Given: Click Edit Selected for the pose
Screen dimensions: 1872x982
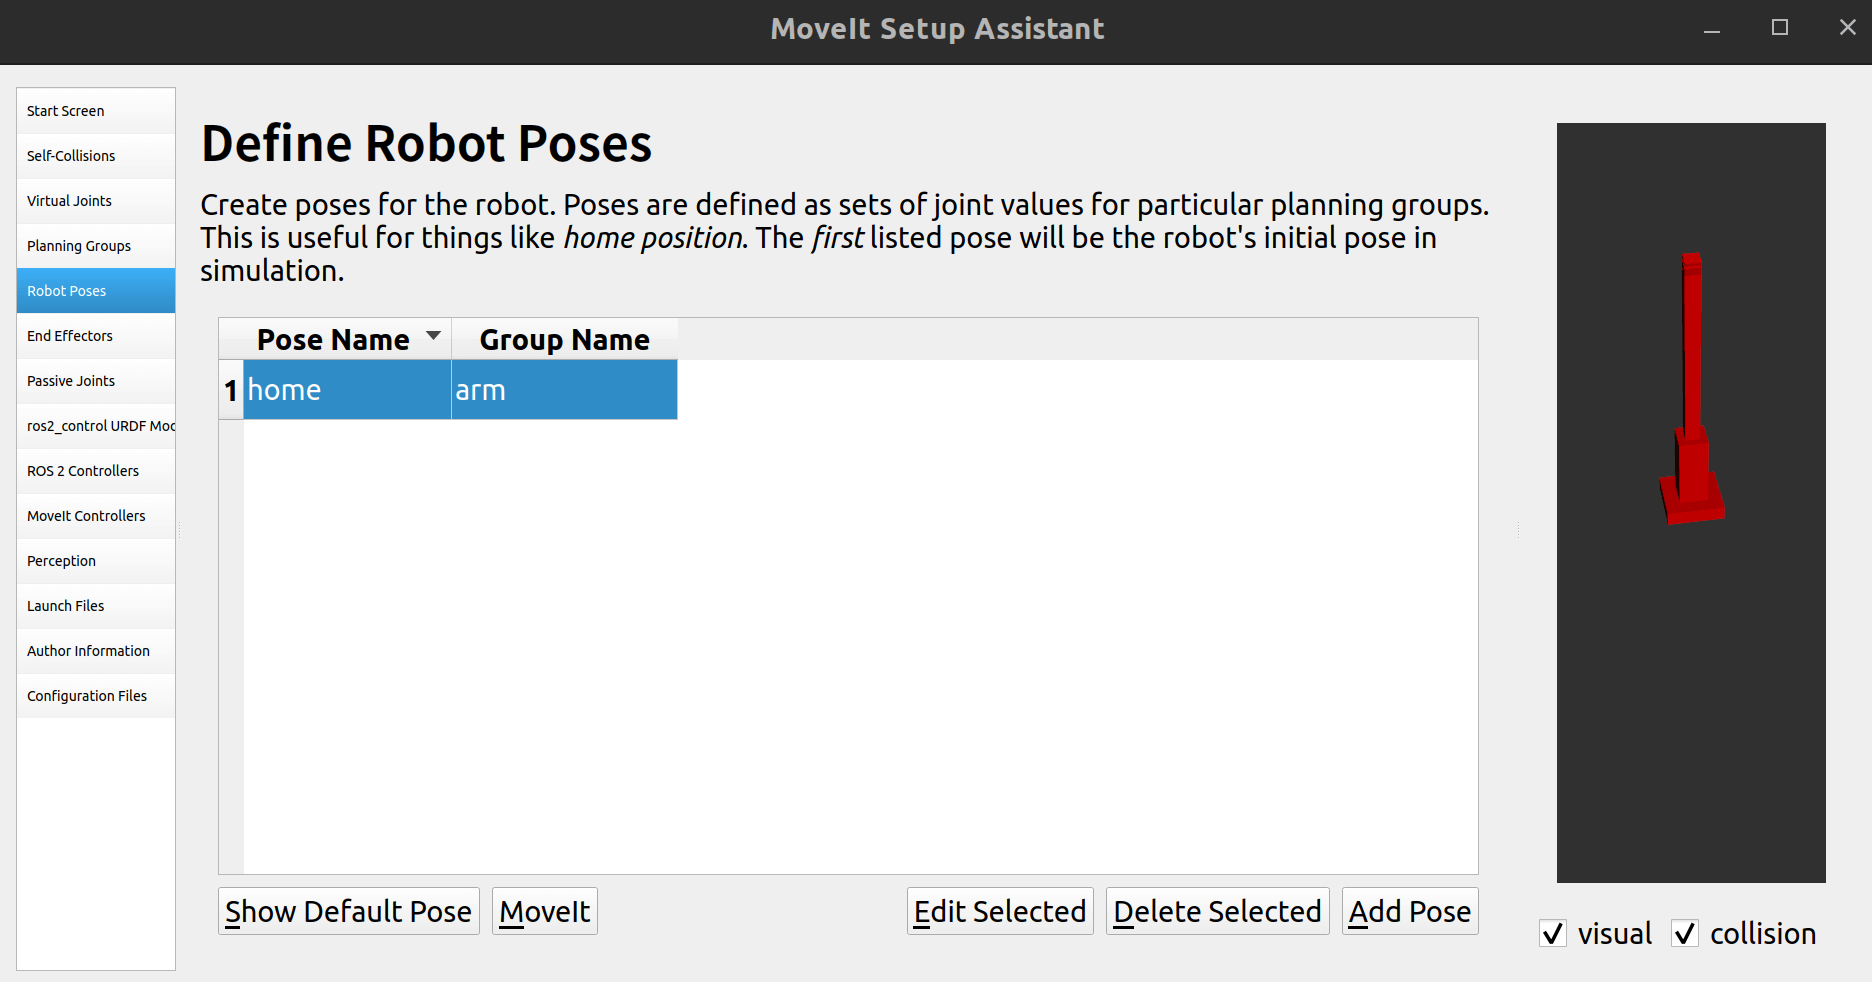Looking at the screenshot, I should click(x=999, y=912).
